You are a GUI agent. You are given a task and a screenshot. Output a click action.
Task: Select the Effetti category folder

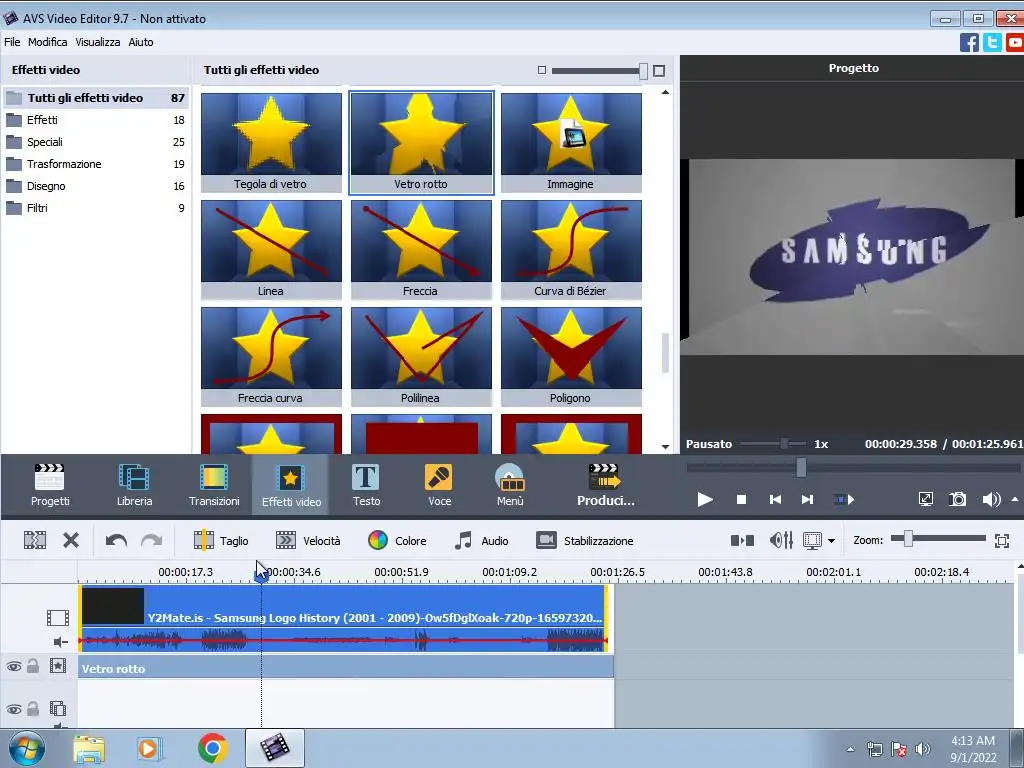(x=96, y=120)
